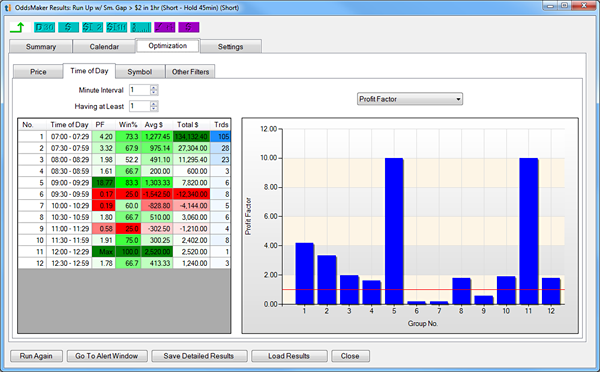The image size is (600, 372).
Task: Click the first cyan dollar-sign icon
Action: pyautogui.click(x=68, y=27)
